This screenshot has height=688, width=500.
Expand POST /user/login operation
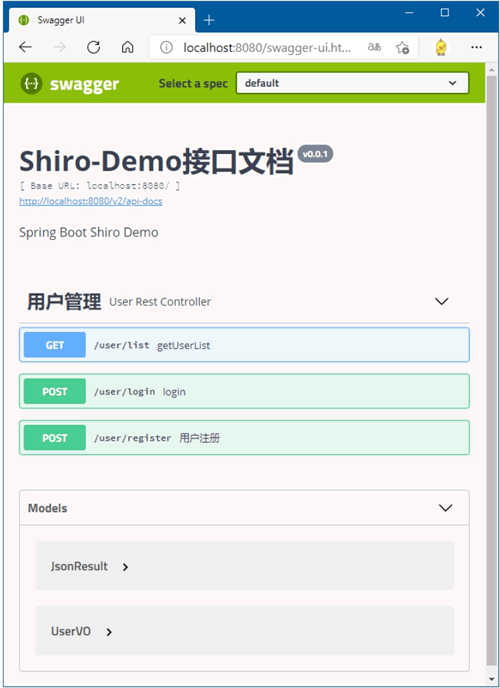[x=244, y=391]
